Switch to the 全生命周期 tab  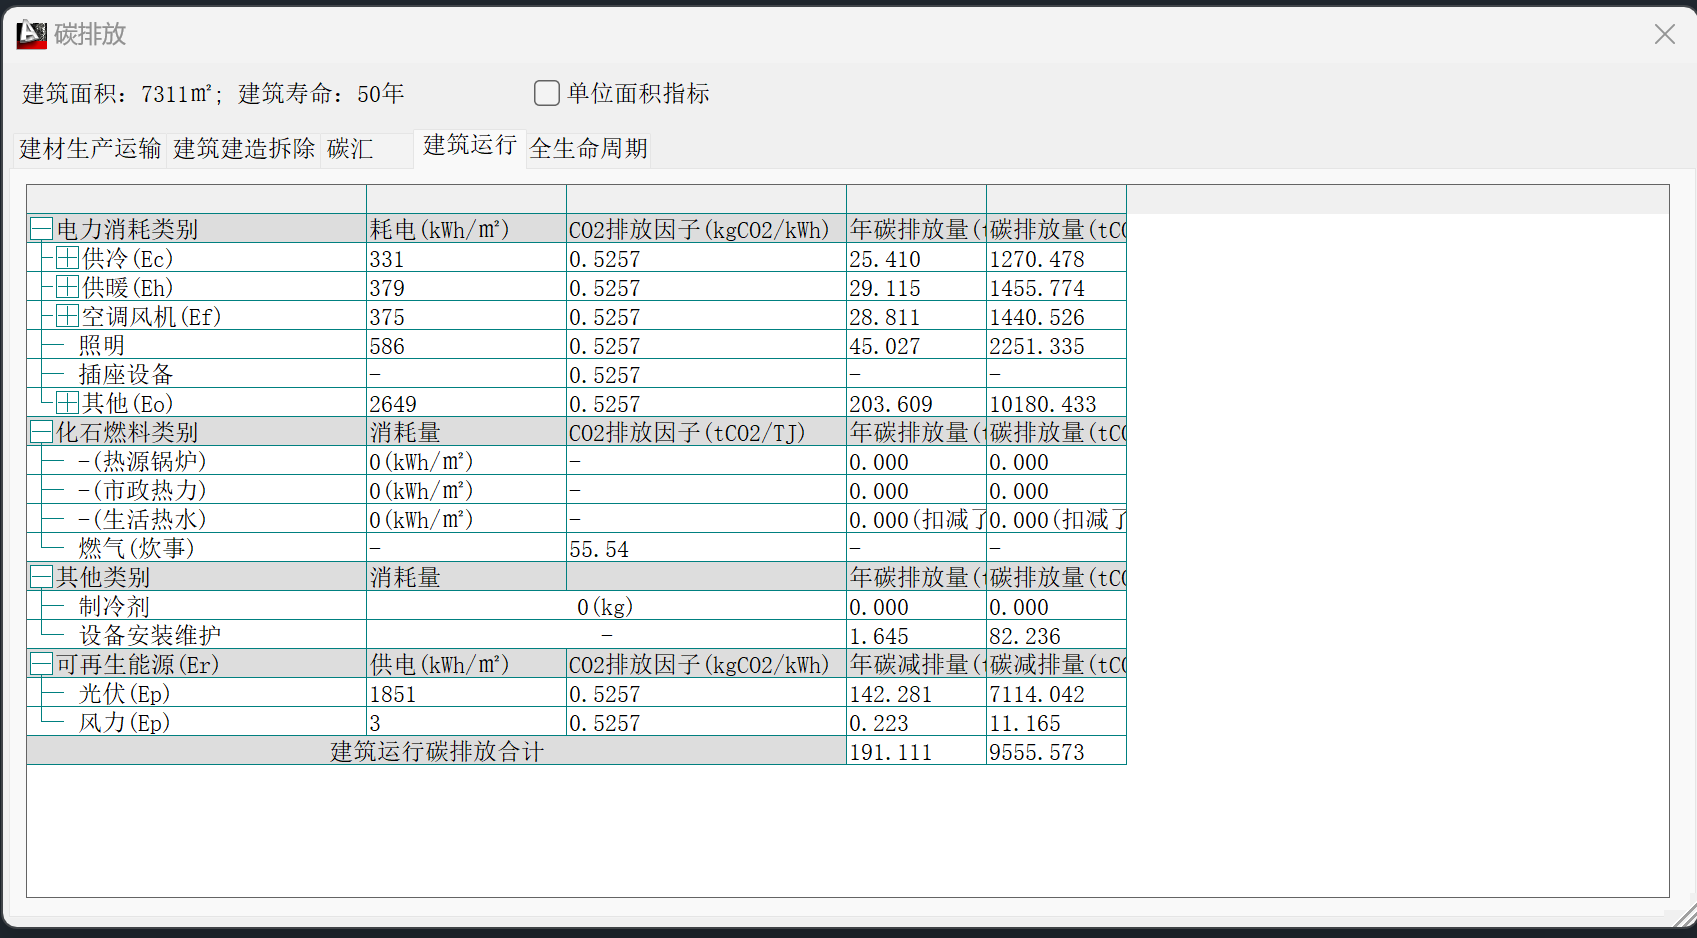[588, 149]
